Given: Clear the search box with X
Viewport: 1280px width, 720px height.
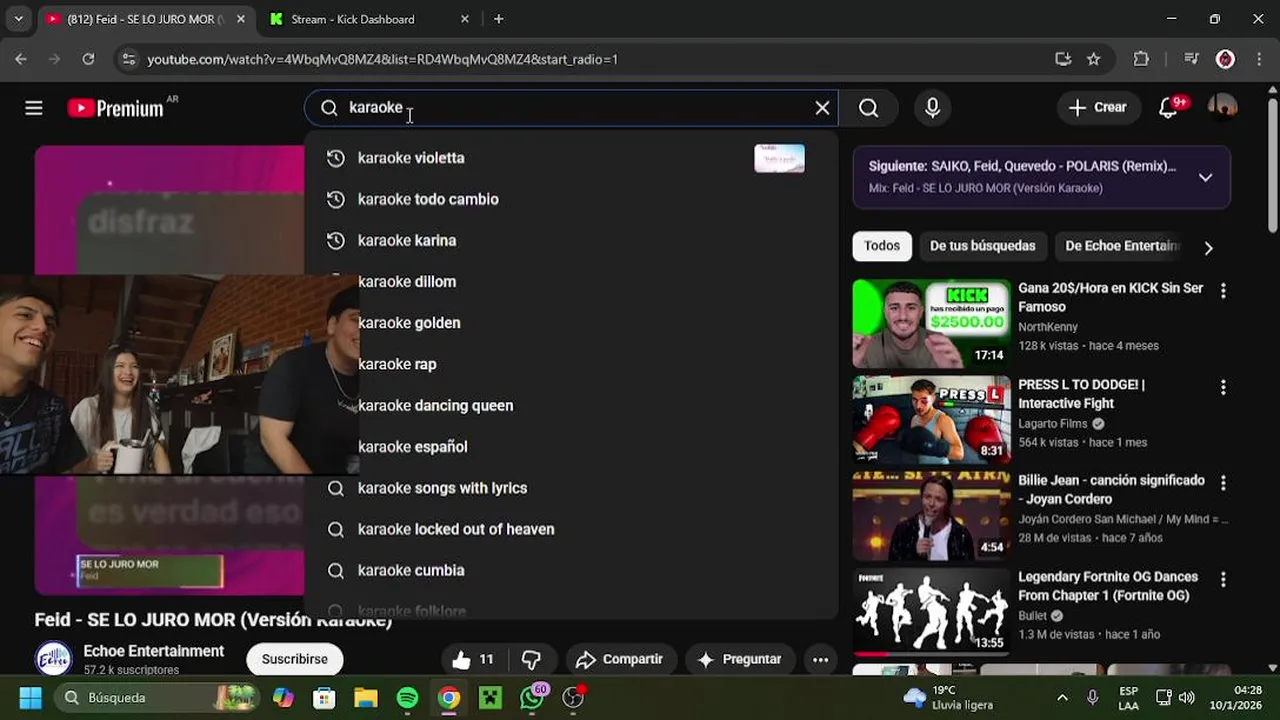Looking at the screenshot, I should coord(822,108).
